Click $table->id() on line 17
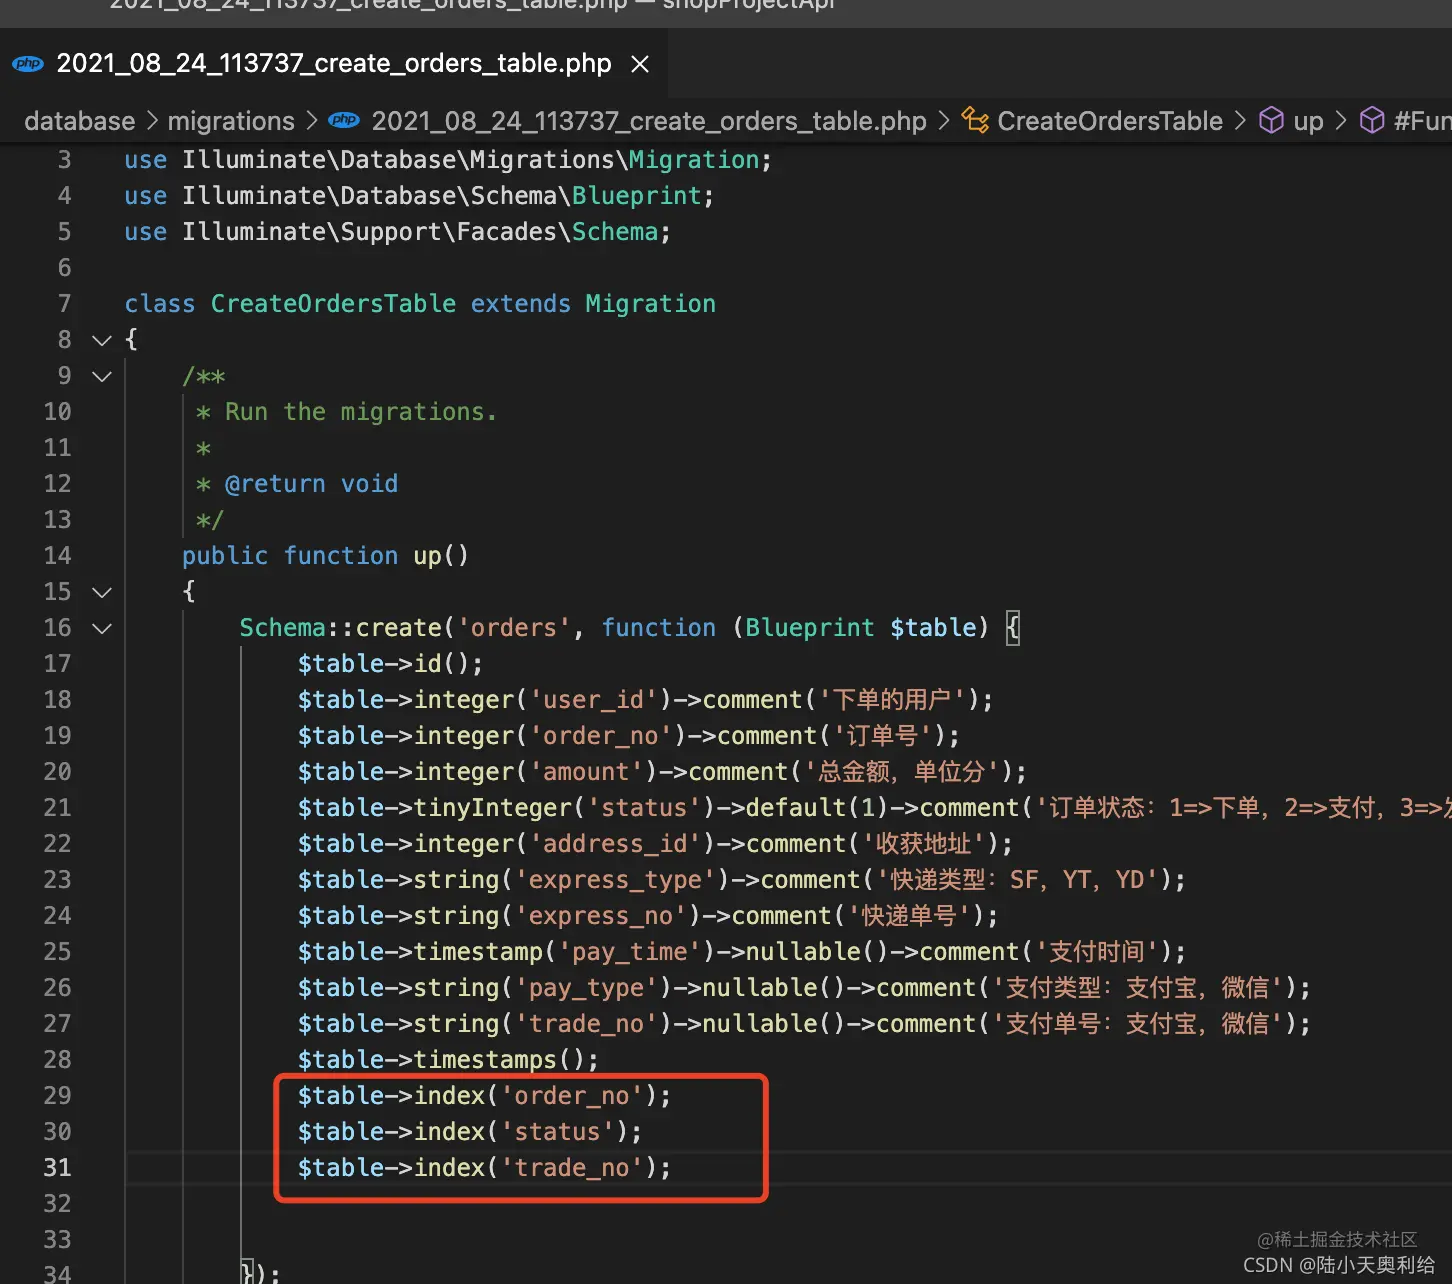Image resolution: width=1452 pixels, height=1284 pixels. pos(390,664)
